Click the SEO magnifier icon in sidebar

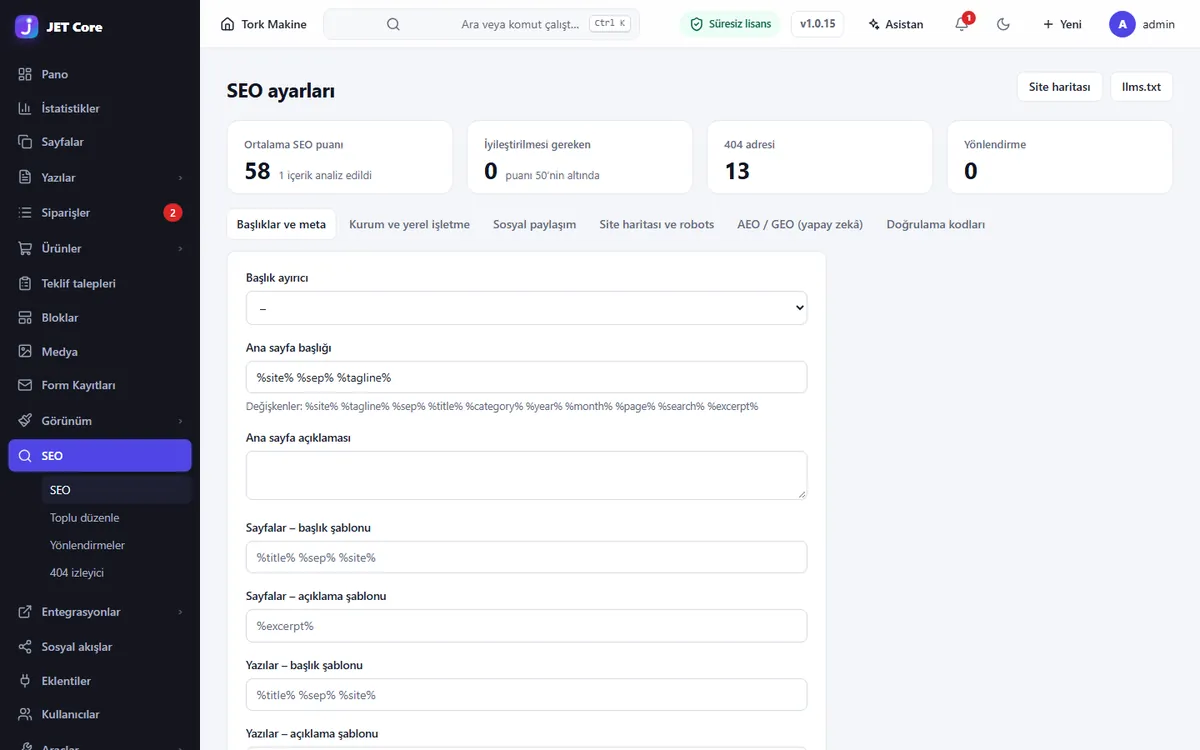click(x=25, y=456)
